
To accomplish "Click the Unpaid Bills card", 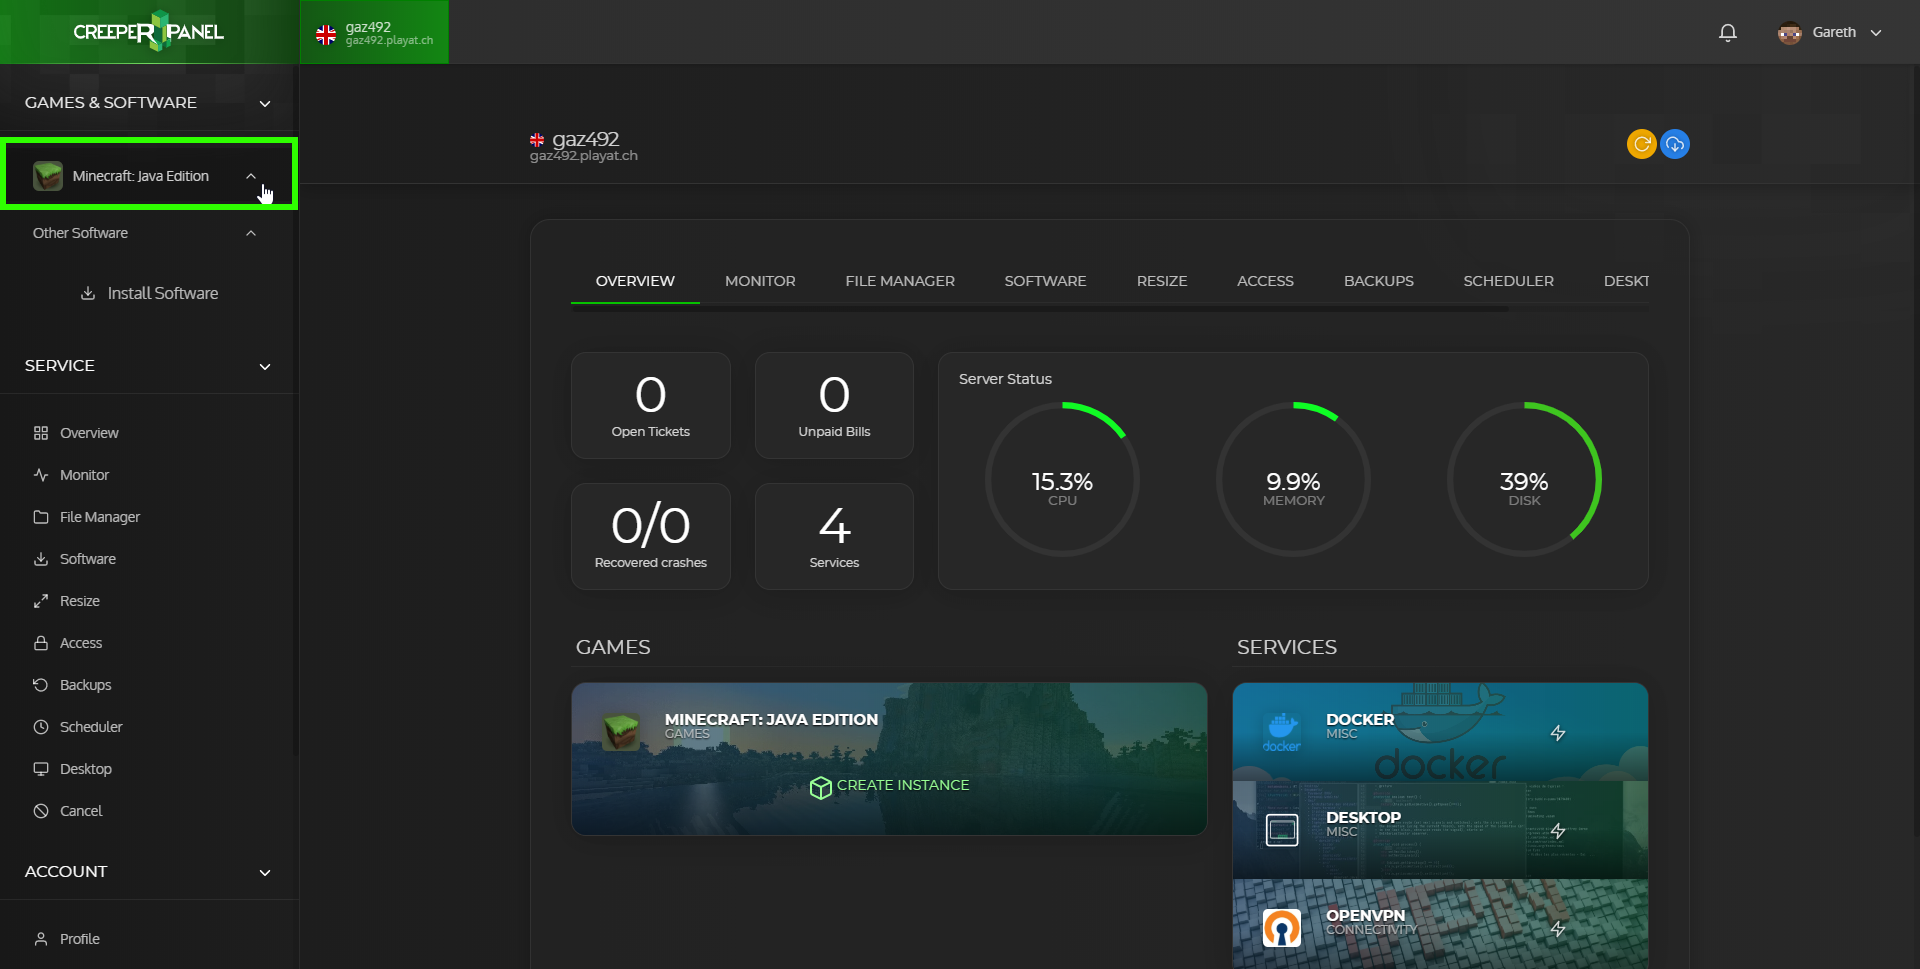I will (x=834, y=405).
